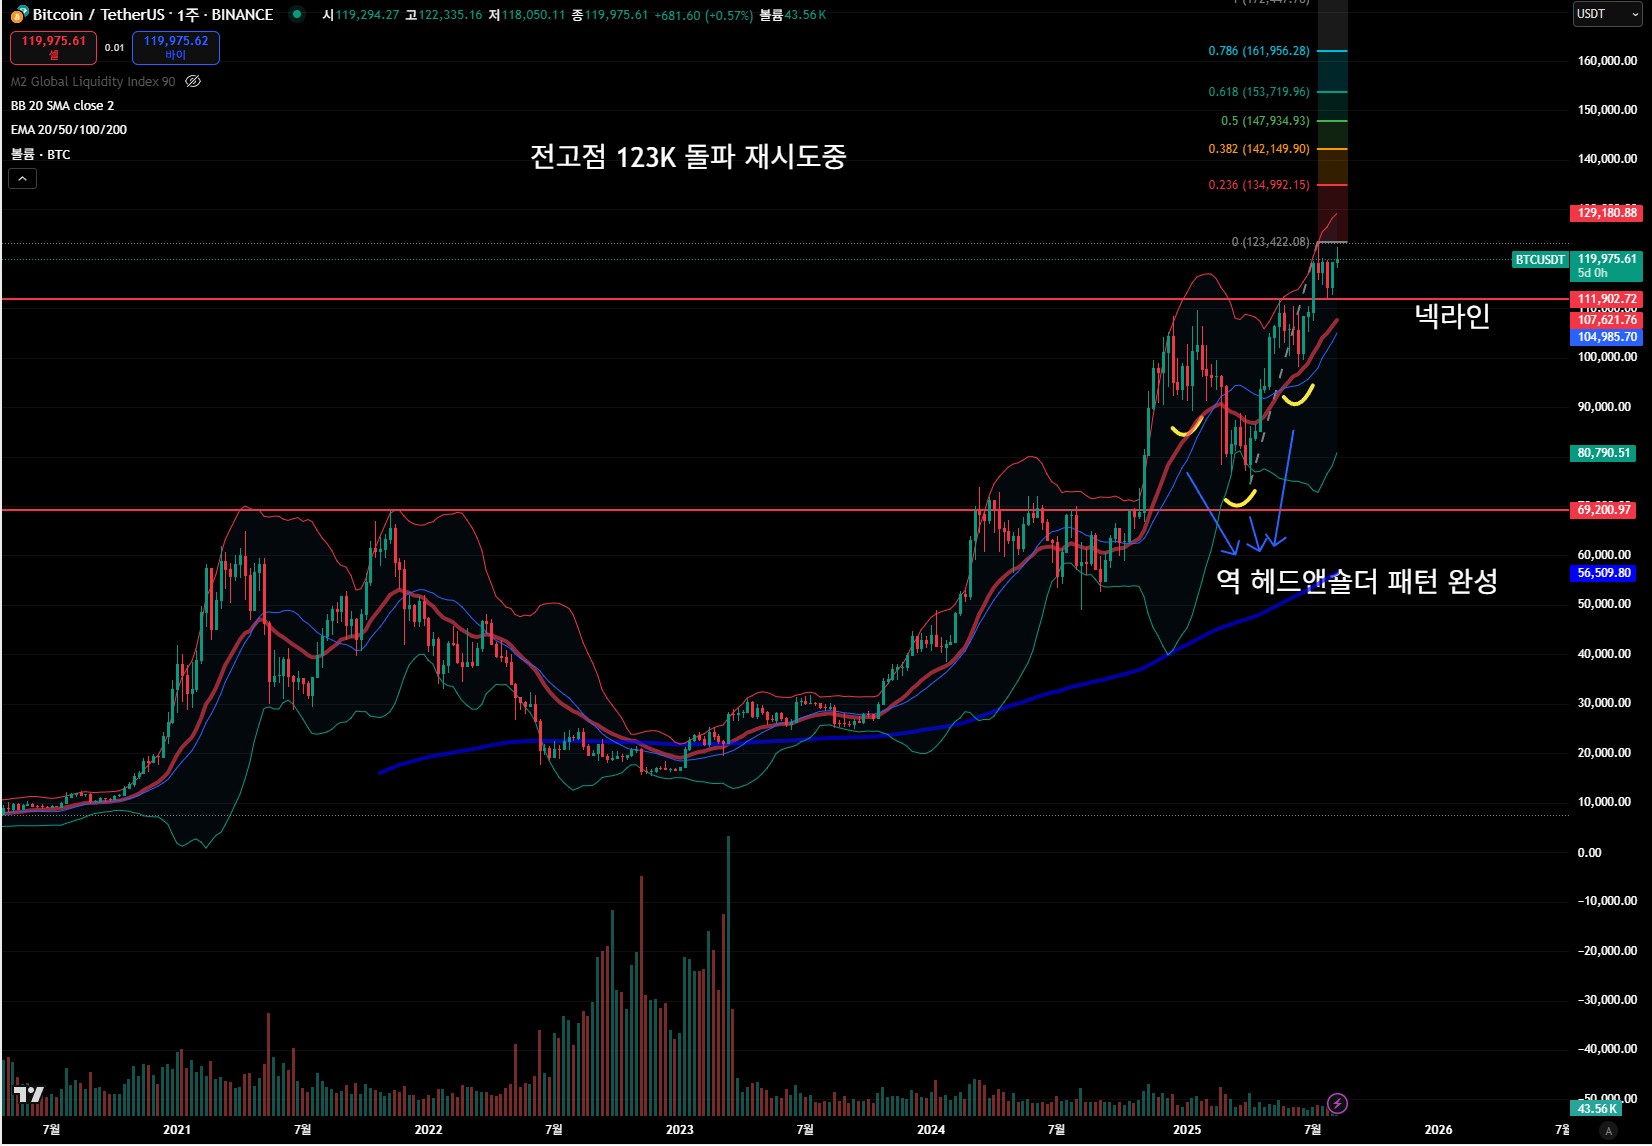
Task: Select the 넥라인 text annotation
Action: click(x=1452, y=316)
